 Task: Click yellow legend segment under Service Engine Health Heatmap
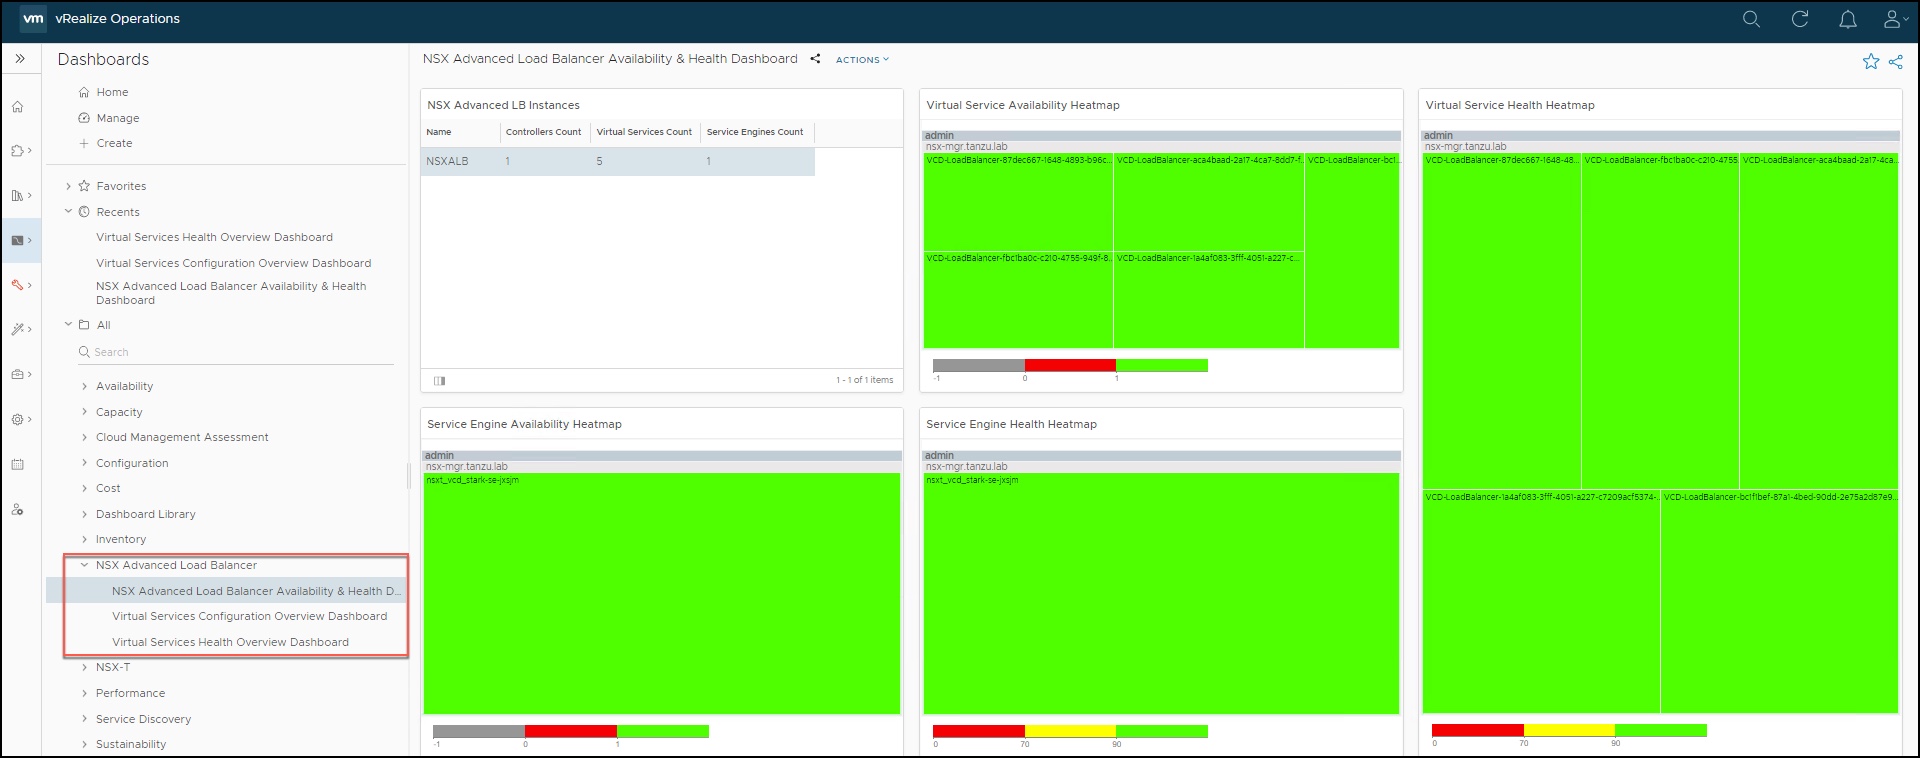(1070, 731)
